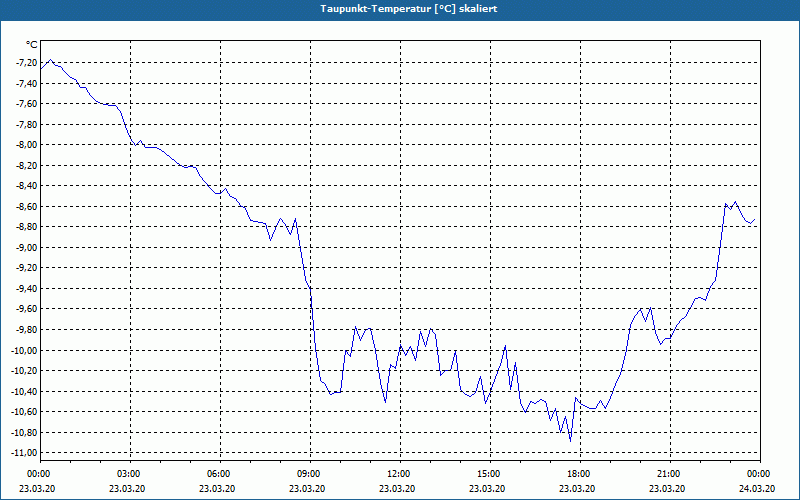Click the 21:00 time label on x-axis

click(x=670, y=474)
